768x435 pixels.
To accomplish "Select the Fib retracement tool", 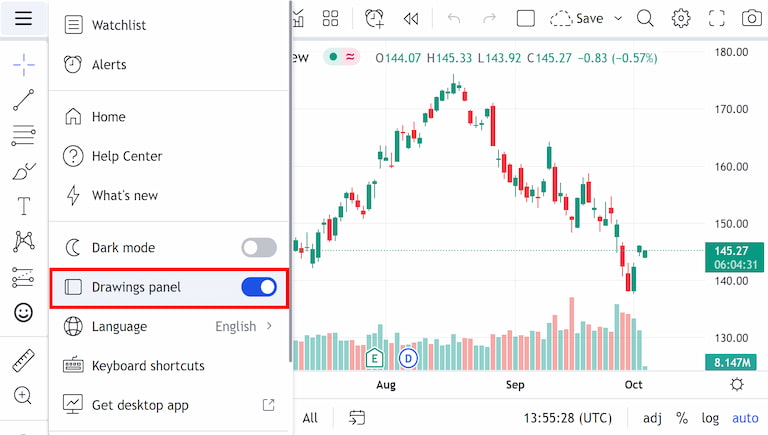I will coord(24,135).
